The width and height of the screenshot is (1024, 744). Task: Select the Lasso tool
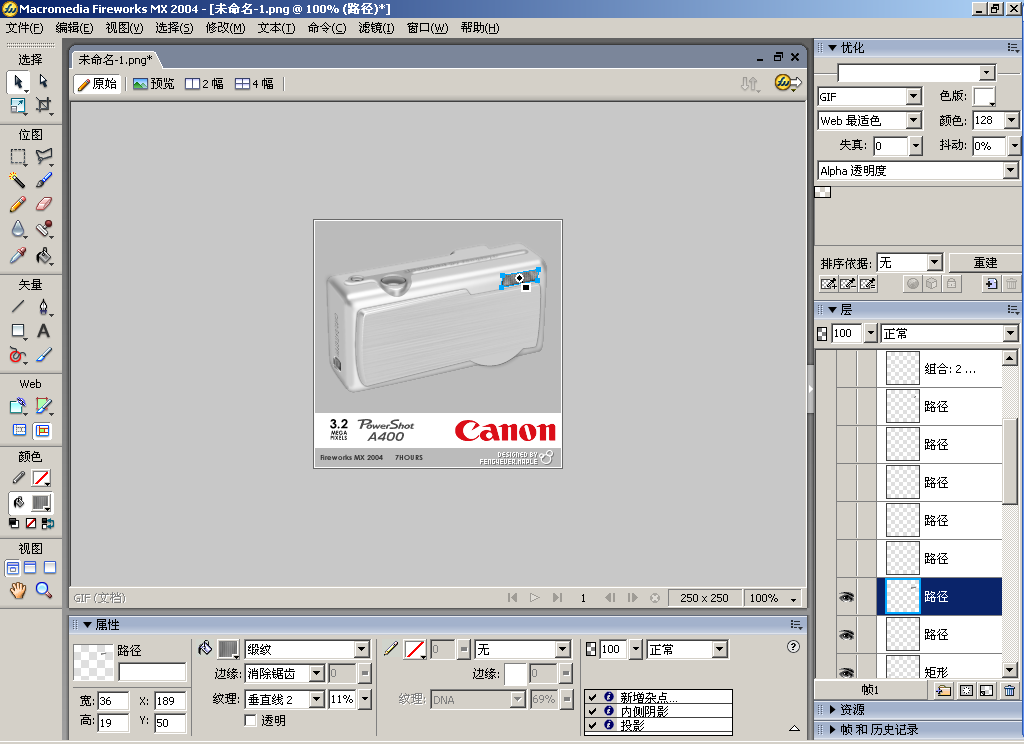[x=43, y=157]
